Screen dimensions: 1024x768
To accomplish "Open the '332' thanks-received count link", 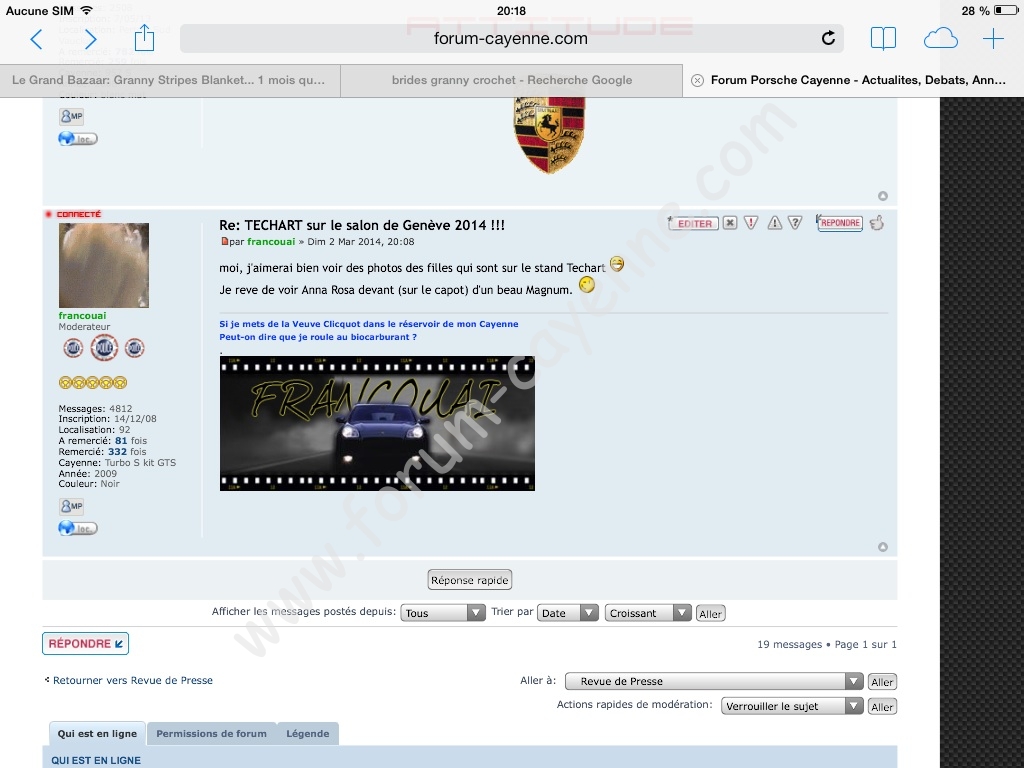I will tap(118, 452).
